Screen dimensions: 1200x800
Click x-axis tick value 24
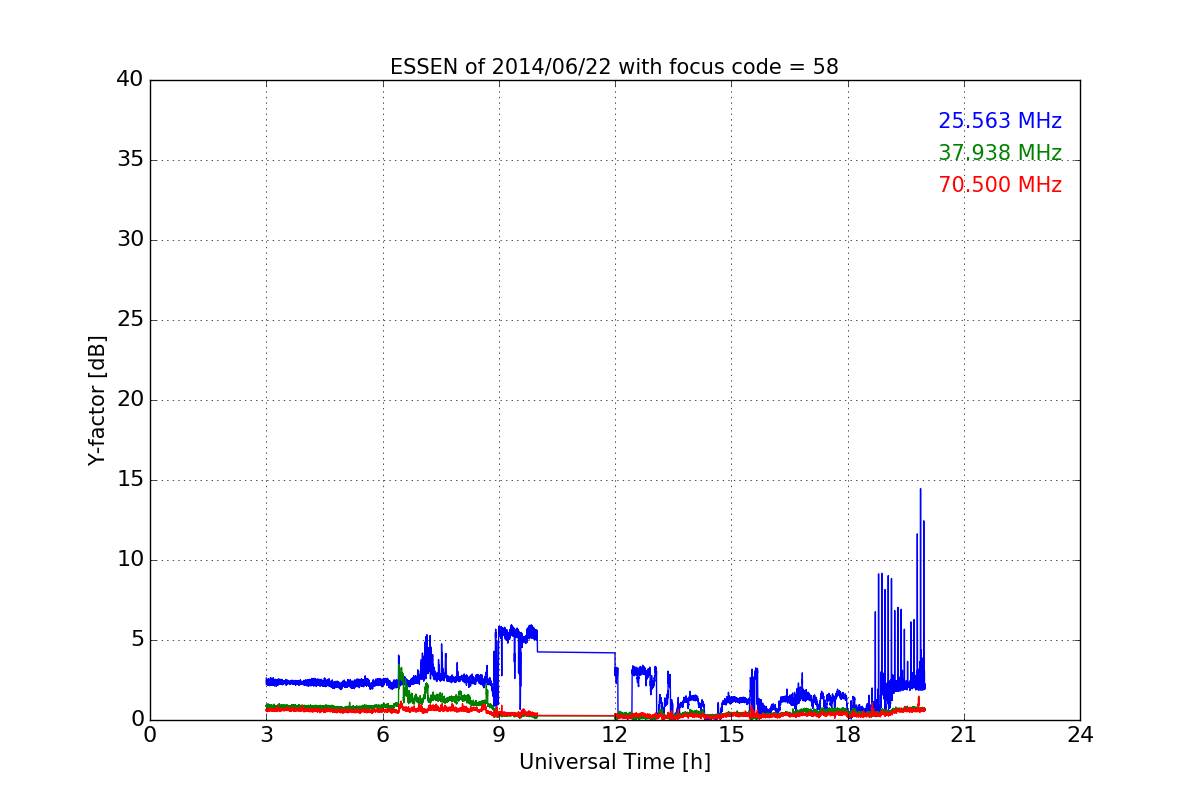[x=1080, y=735]
